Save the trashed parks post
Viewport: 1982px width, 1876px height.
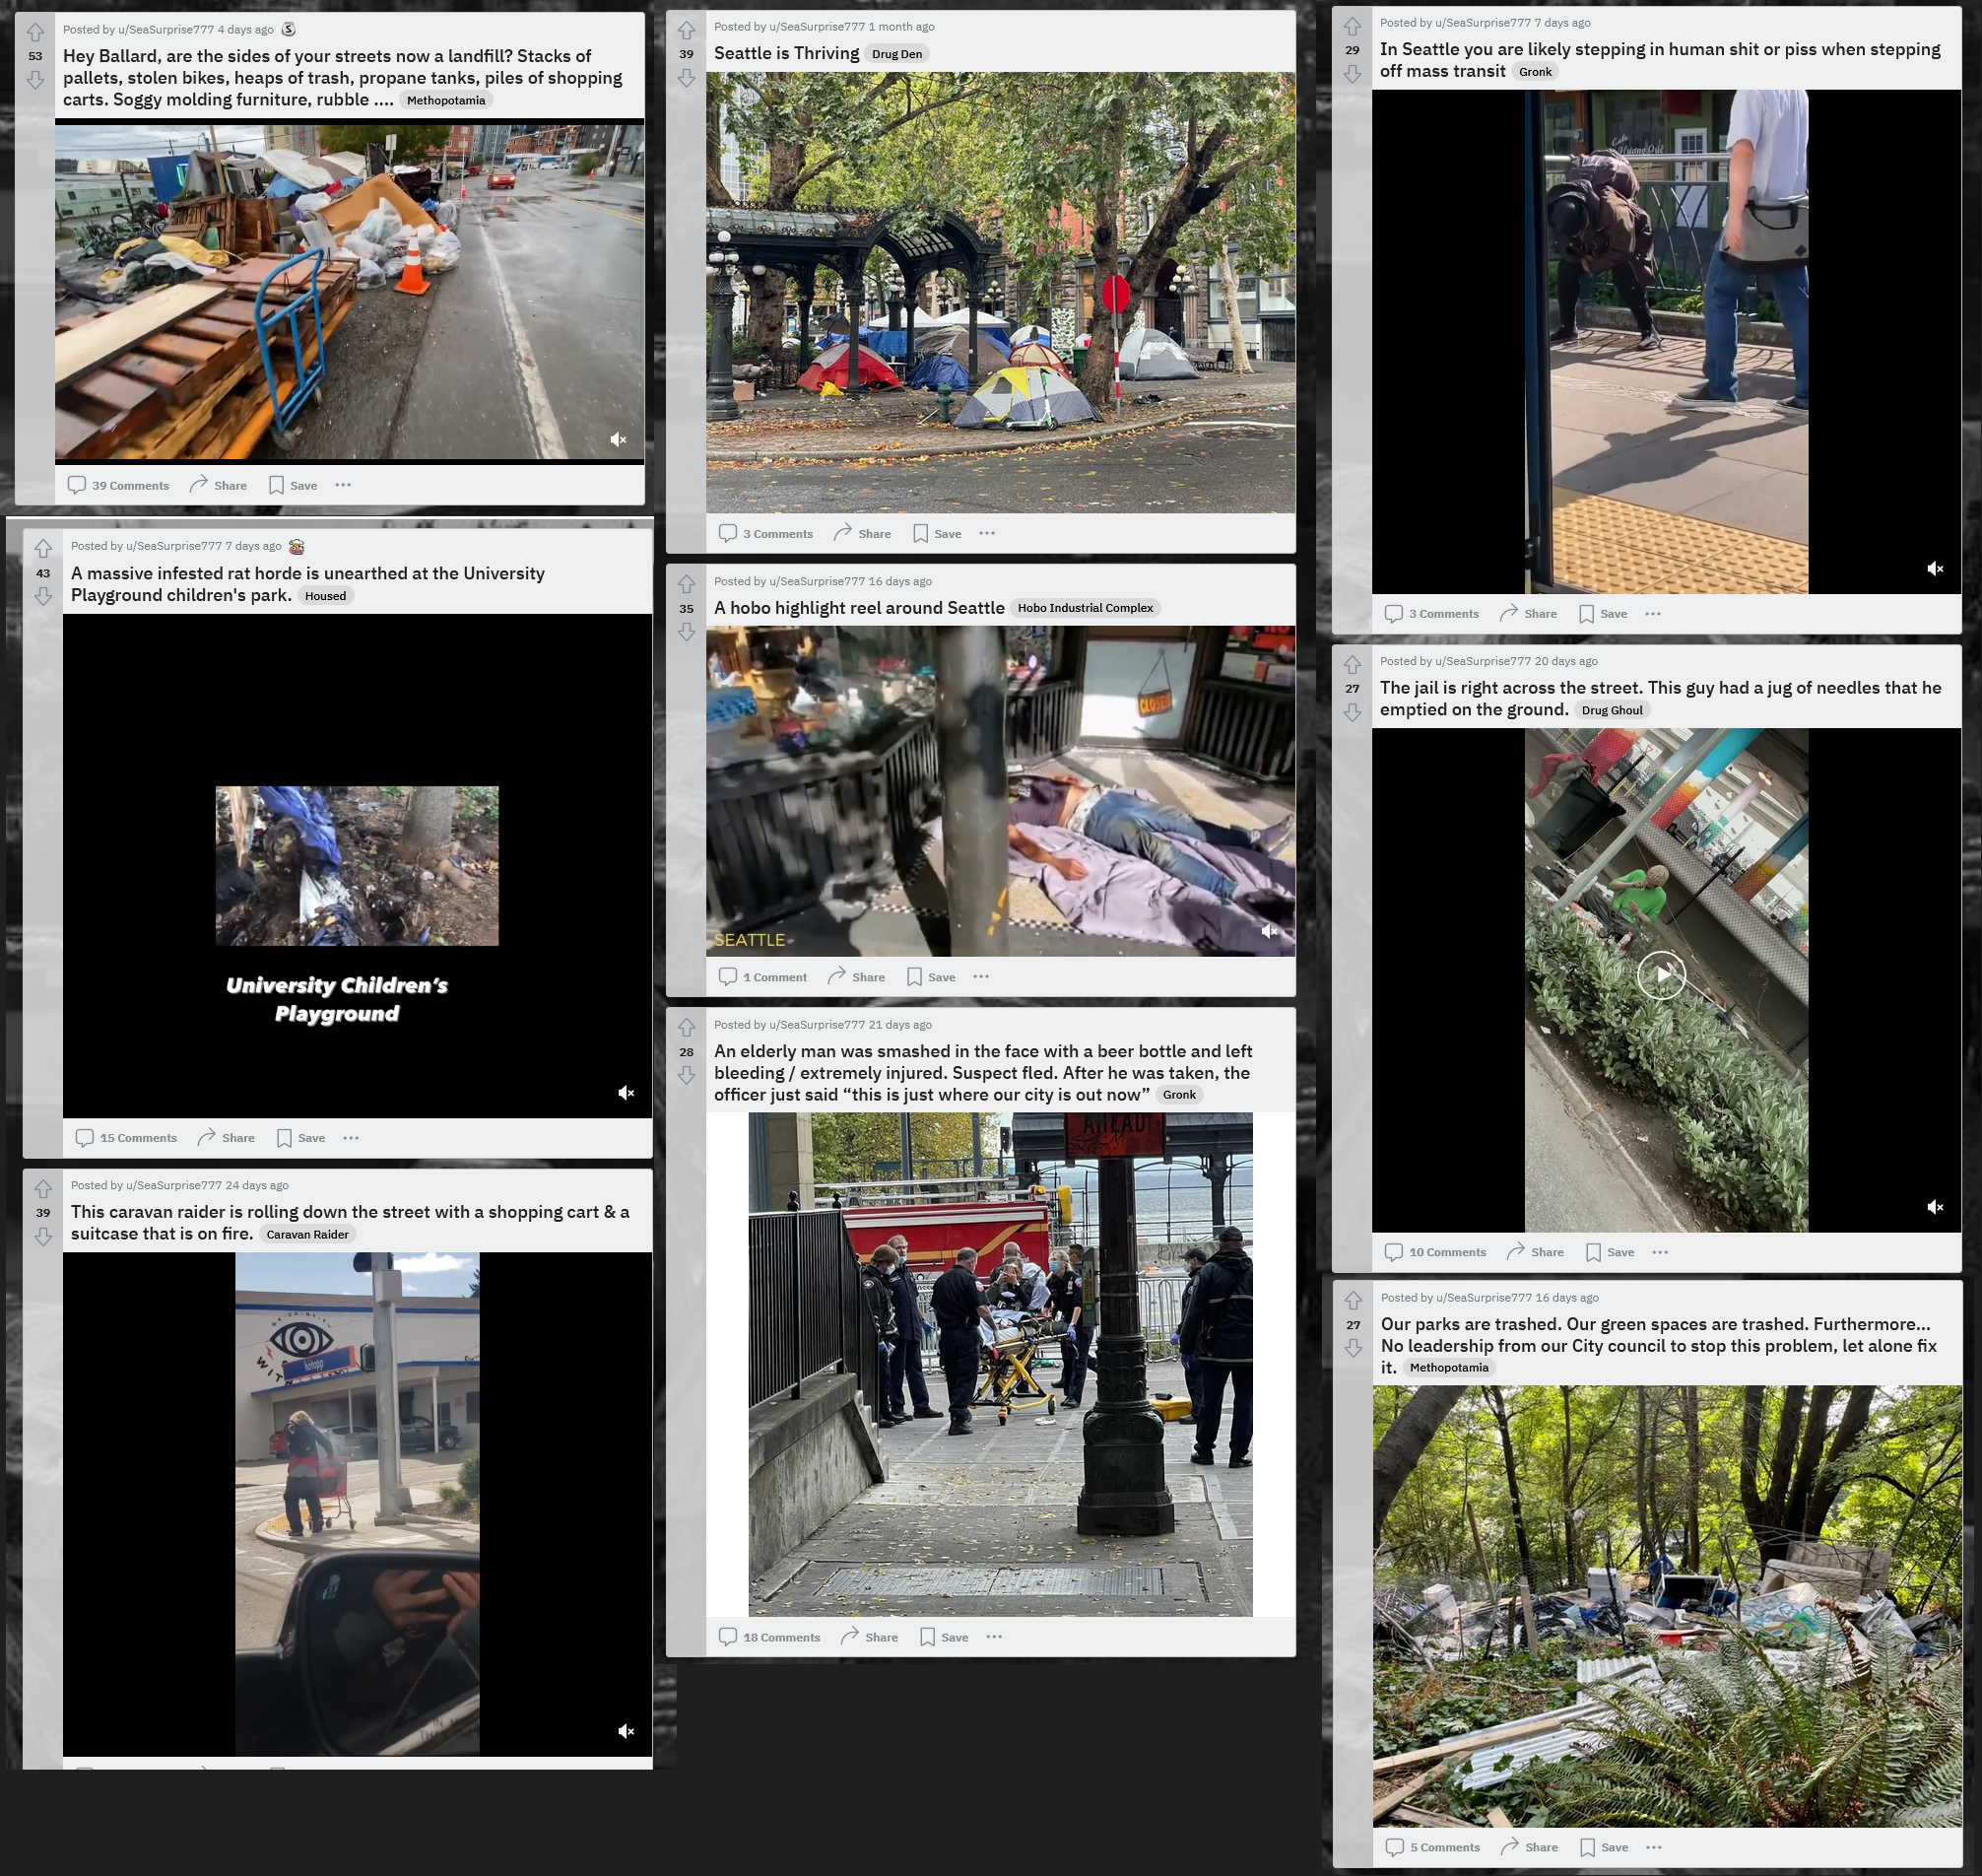[x=1604, y=1847]
